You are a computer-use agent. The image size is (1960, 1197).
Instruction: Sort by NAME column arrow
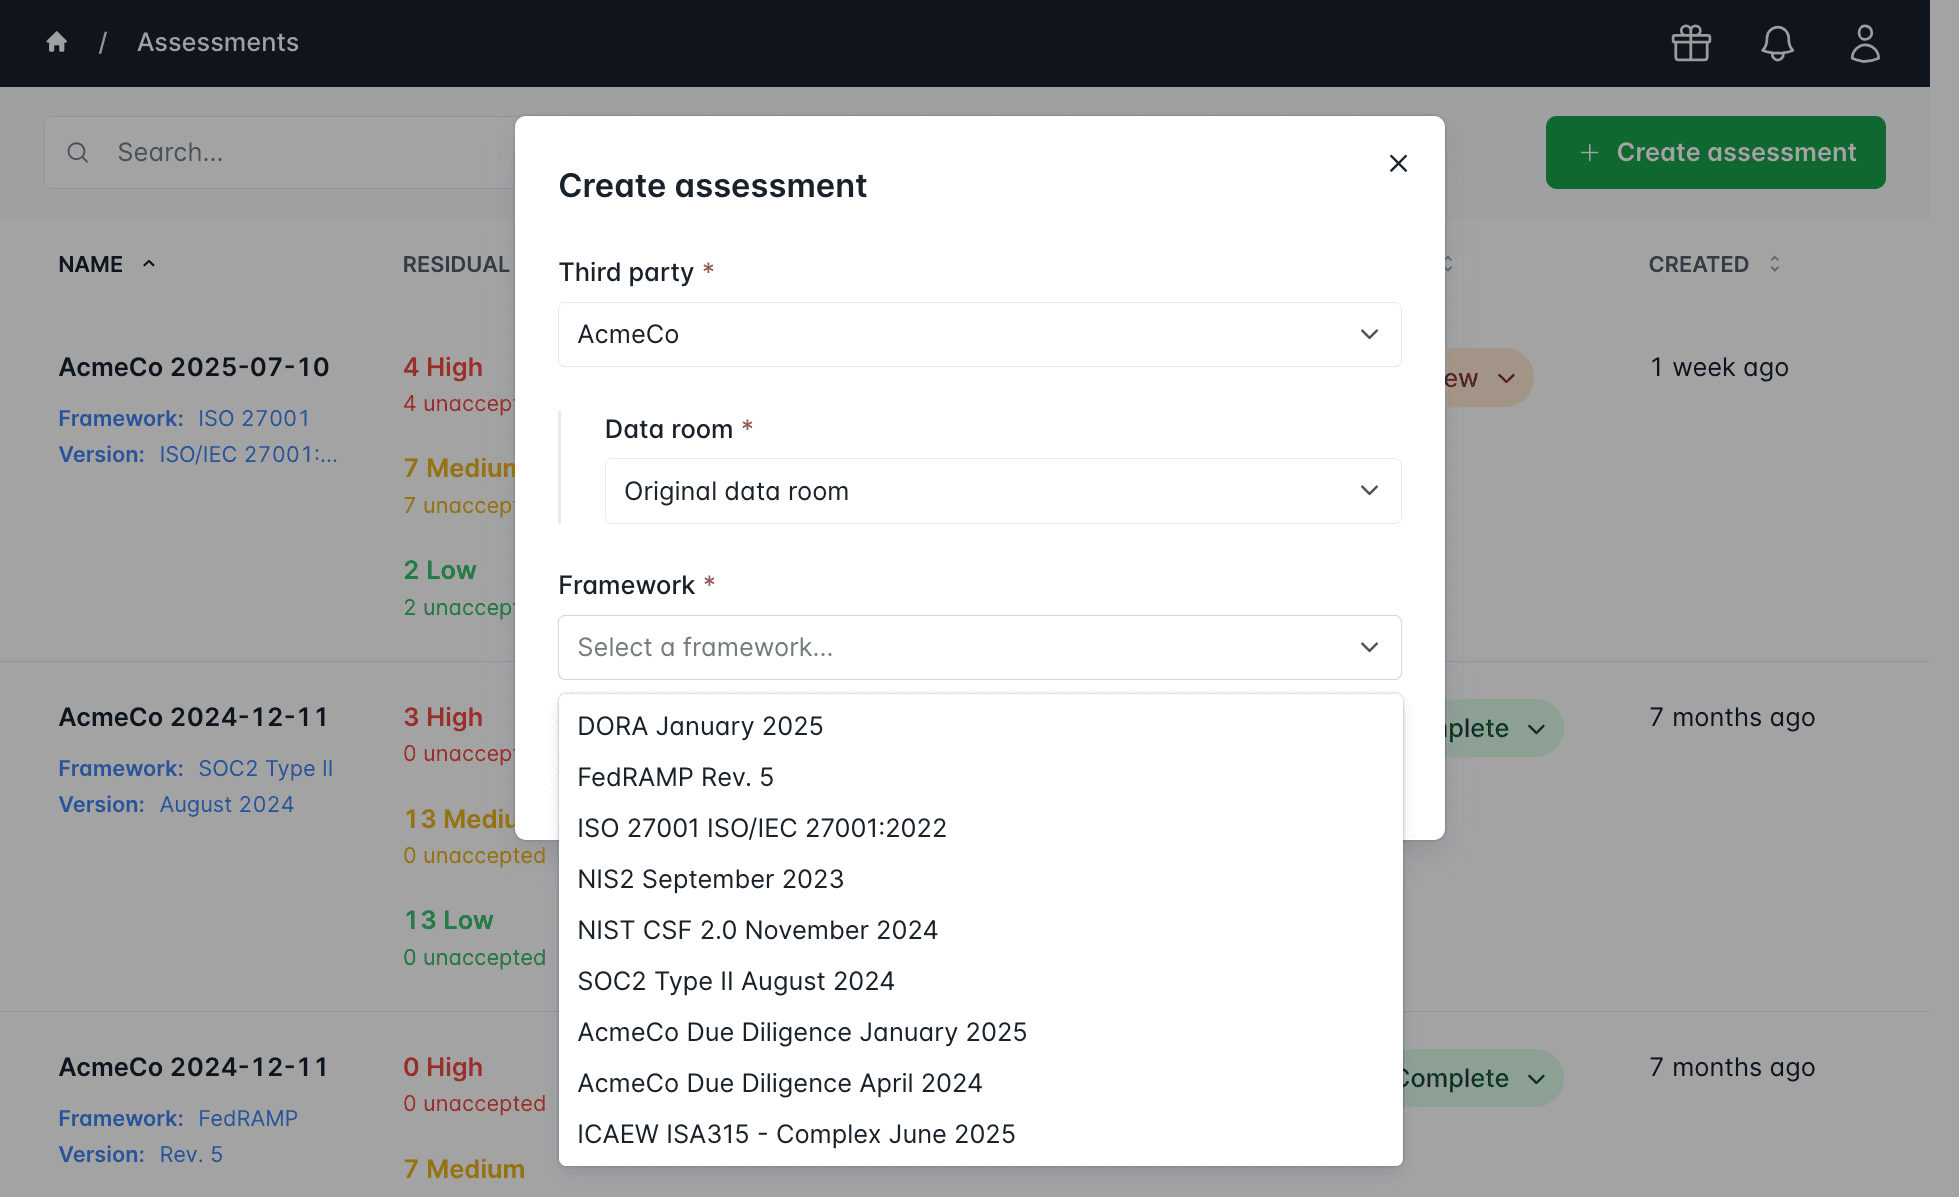149,264
